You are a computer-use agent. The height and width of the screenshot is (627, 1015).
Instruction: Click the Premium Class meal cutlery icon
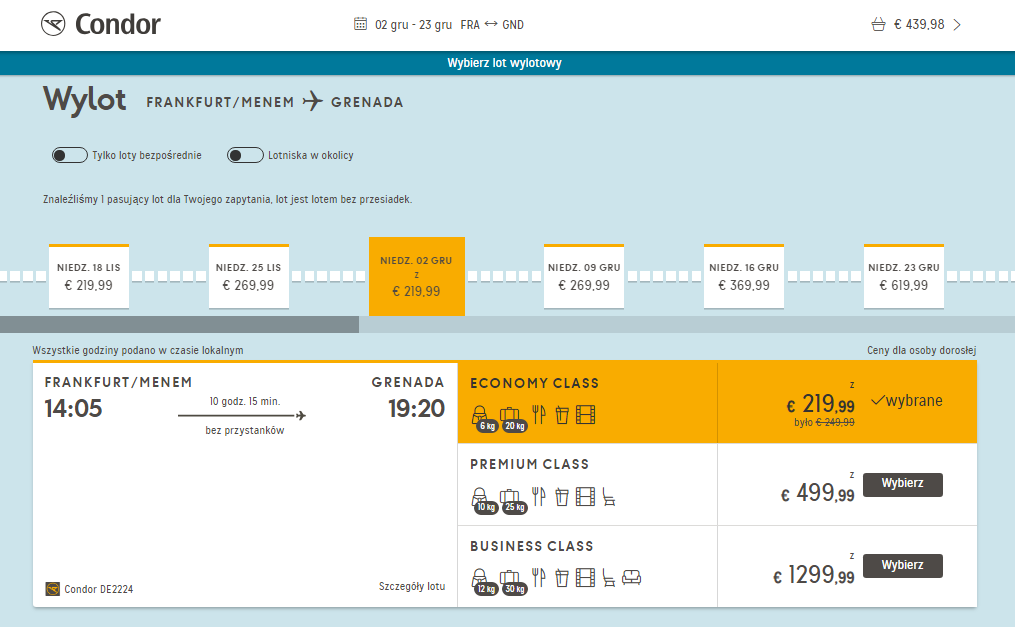tap(539, 497)
